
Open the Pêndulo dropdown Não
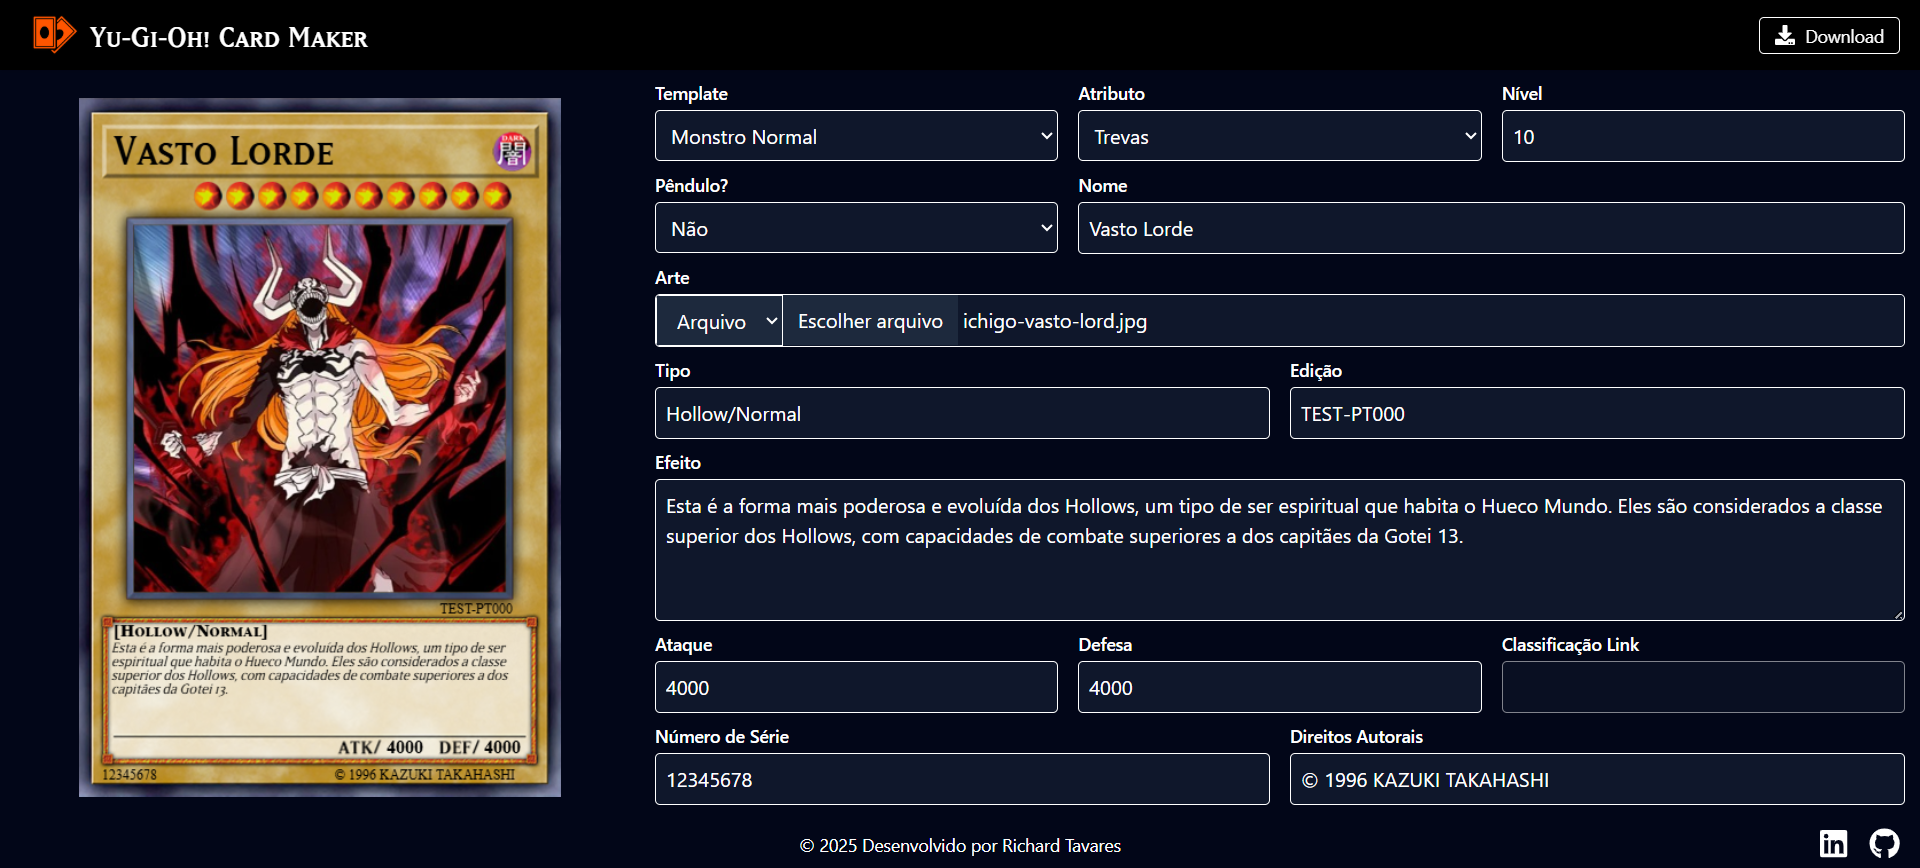point(856,228)
